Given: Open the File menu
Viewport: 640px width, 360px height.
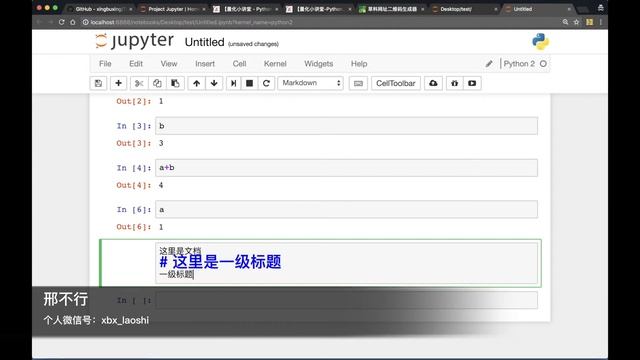Looking at the screenshot, I should coord(105,64).
